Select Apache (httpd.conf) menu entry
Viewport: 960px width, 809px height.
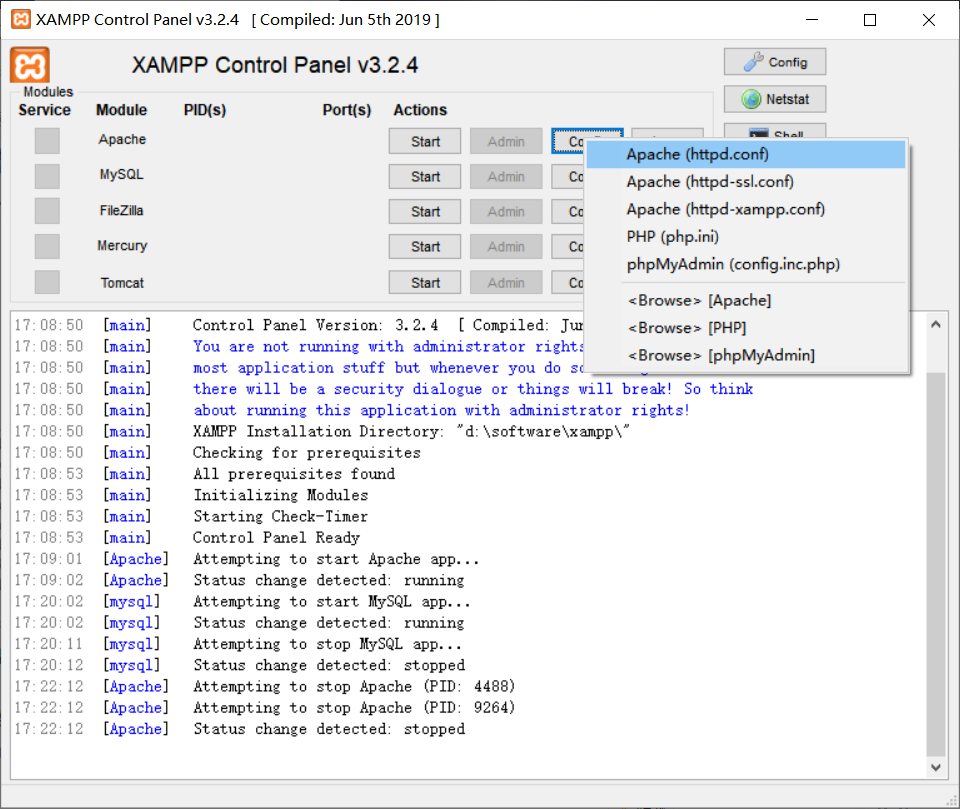(x=746, y=154)
